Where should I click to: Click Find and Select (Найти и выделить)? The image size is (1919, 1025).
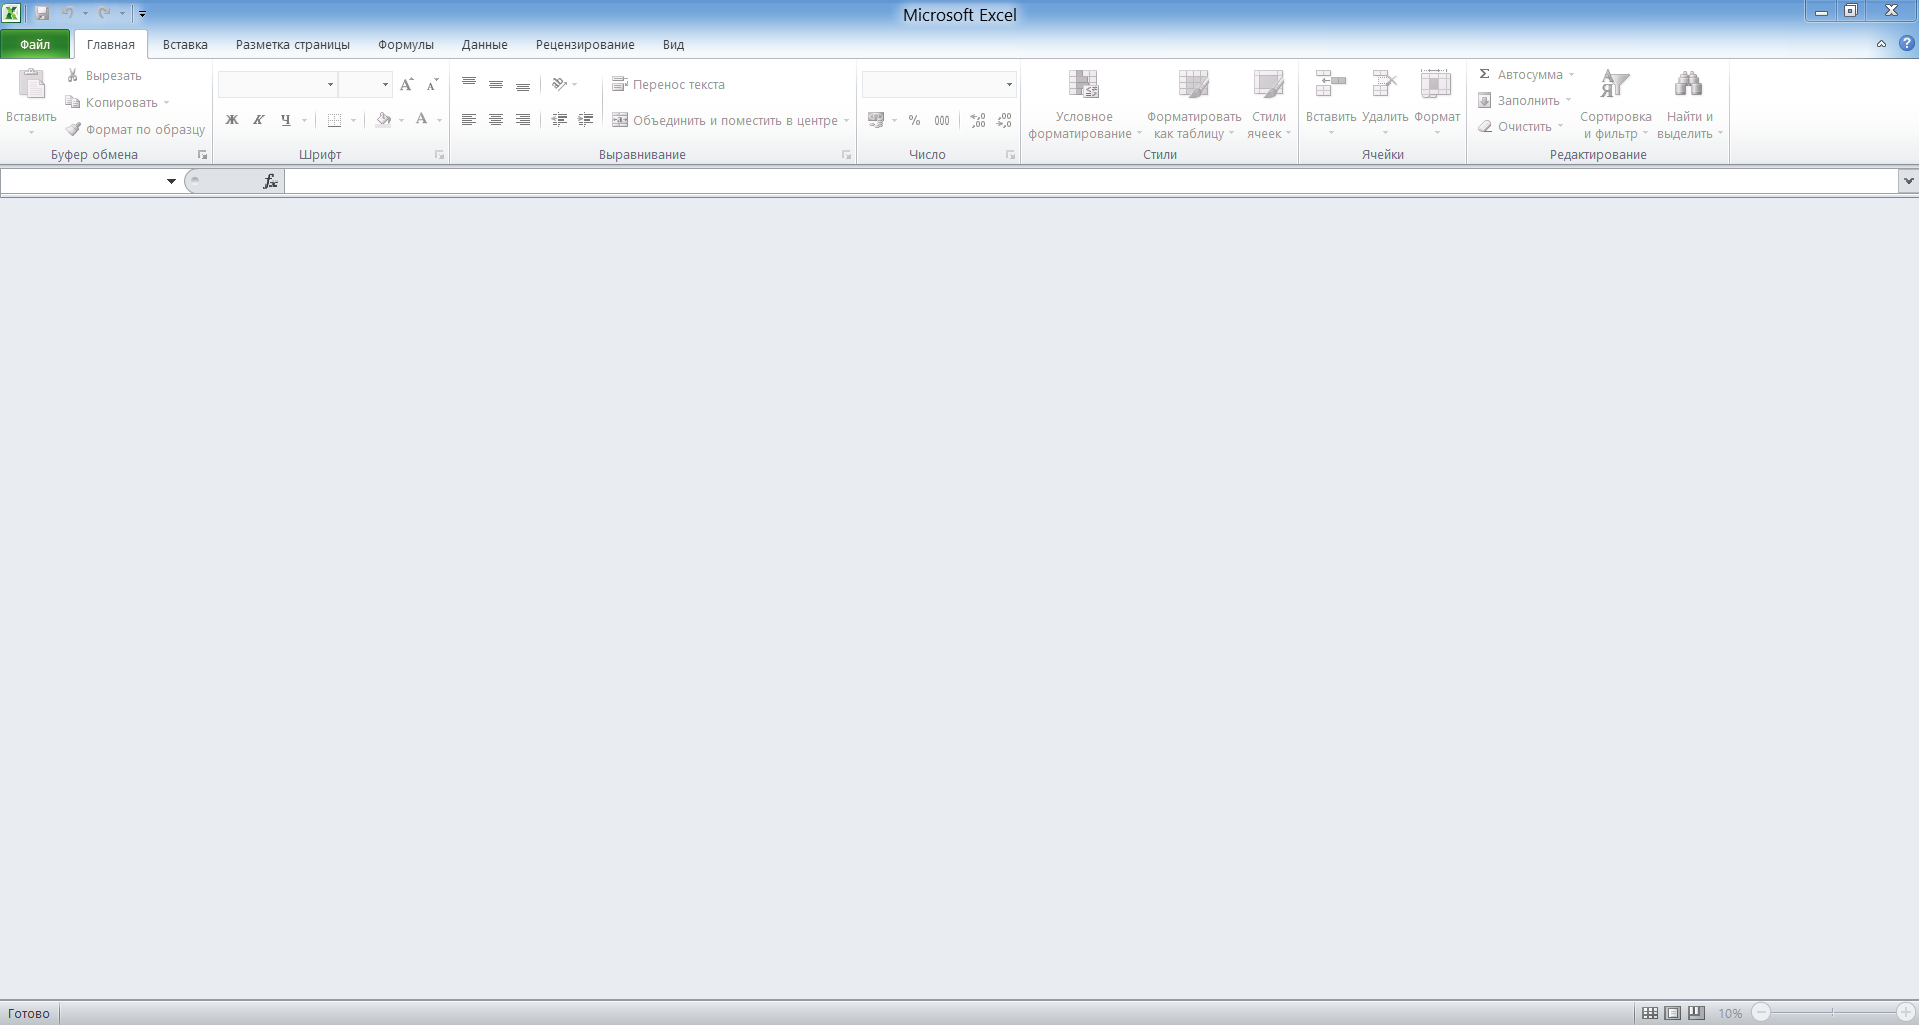(x=1689, y=105)
